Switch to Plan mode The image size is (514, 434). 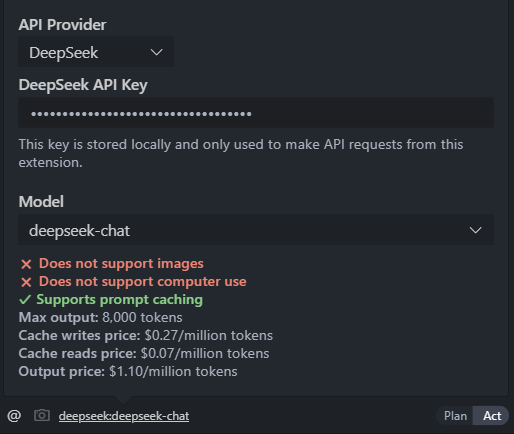455,416
